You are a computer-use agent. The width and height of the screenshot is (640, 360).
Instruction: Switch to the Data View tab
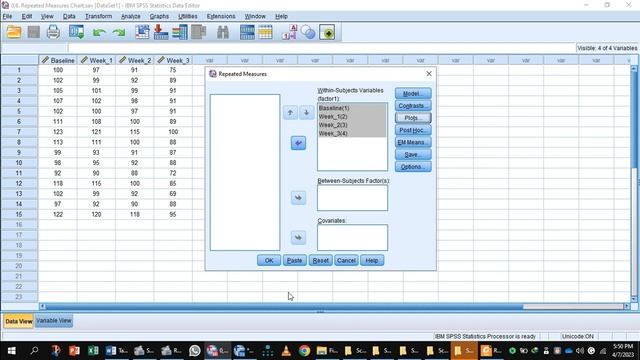coord(19,321)
